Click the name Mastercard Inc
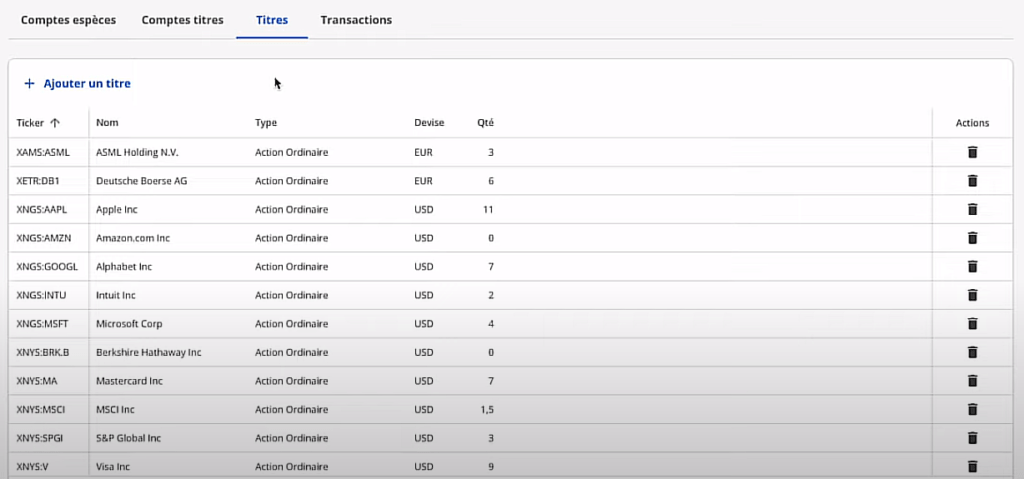Screen dimensions: 1024x479 (x=129, y=381)
